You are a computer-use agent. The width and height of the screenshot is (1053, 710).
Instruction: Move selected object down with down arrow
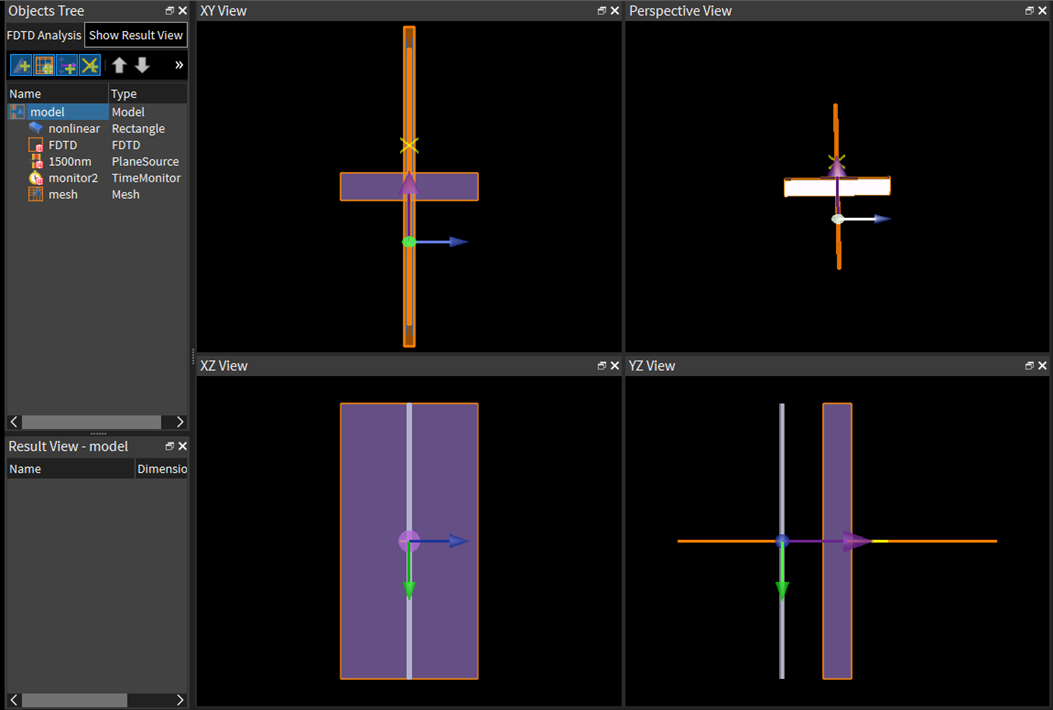point(142,65)
